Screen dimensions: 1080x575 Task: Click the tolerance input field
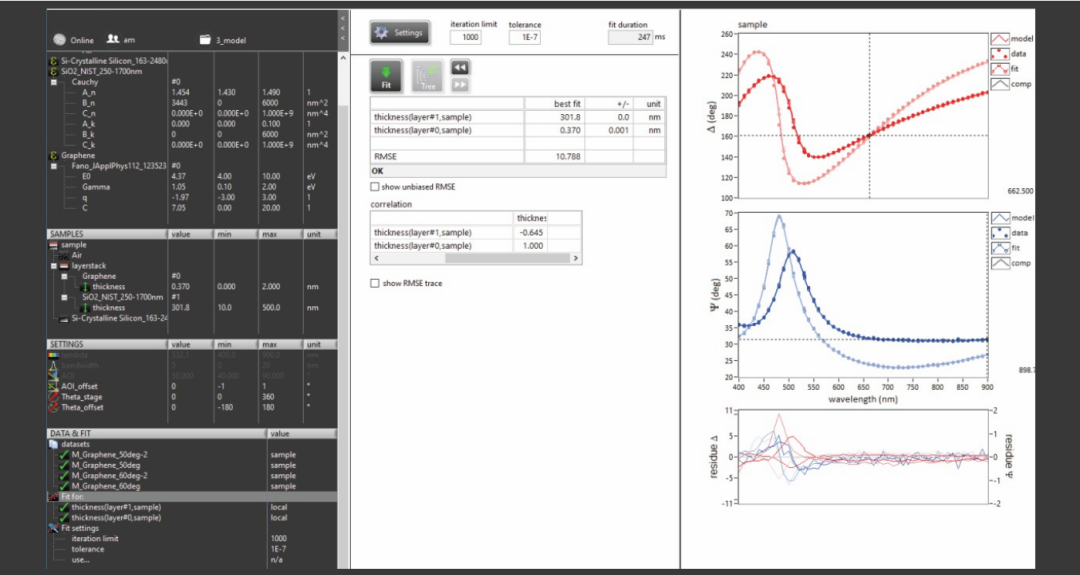pos(524,37)
